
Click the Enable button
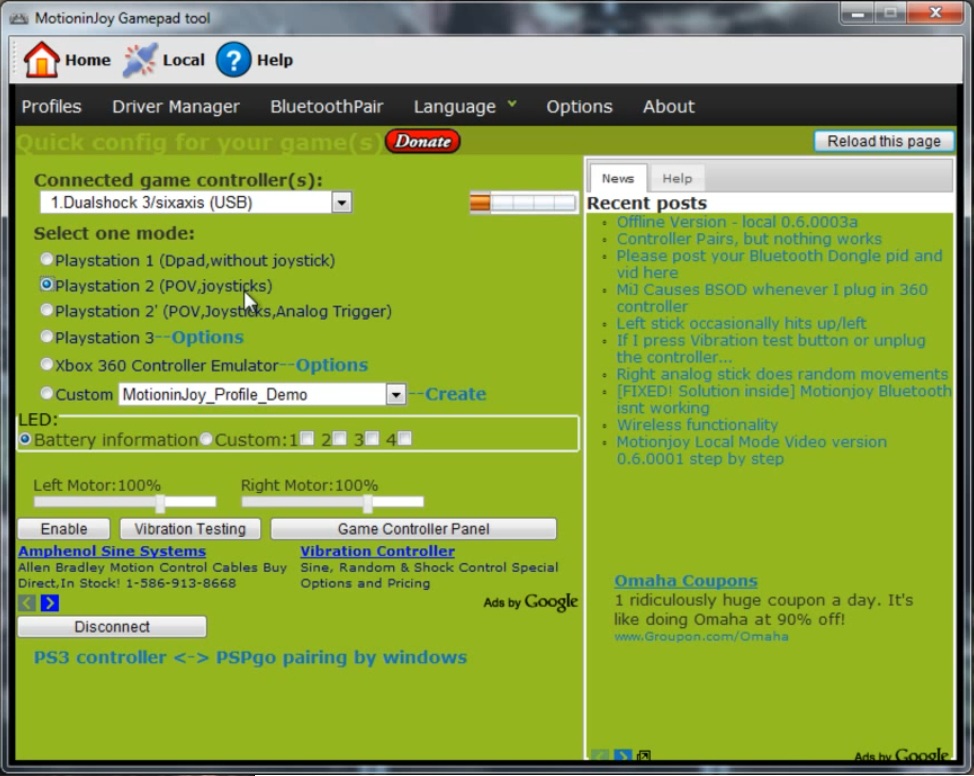click(x=64, y=529)
